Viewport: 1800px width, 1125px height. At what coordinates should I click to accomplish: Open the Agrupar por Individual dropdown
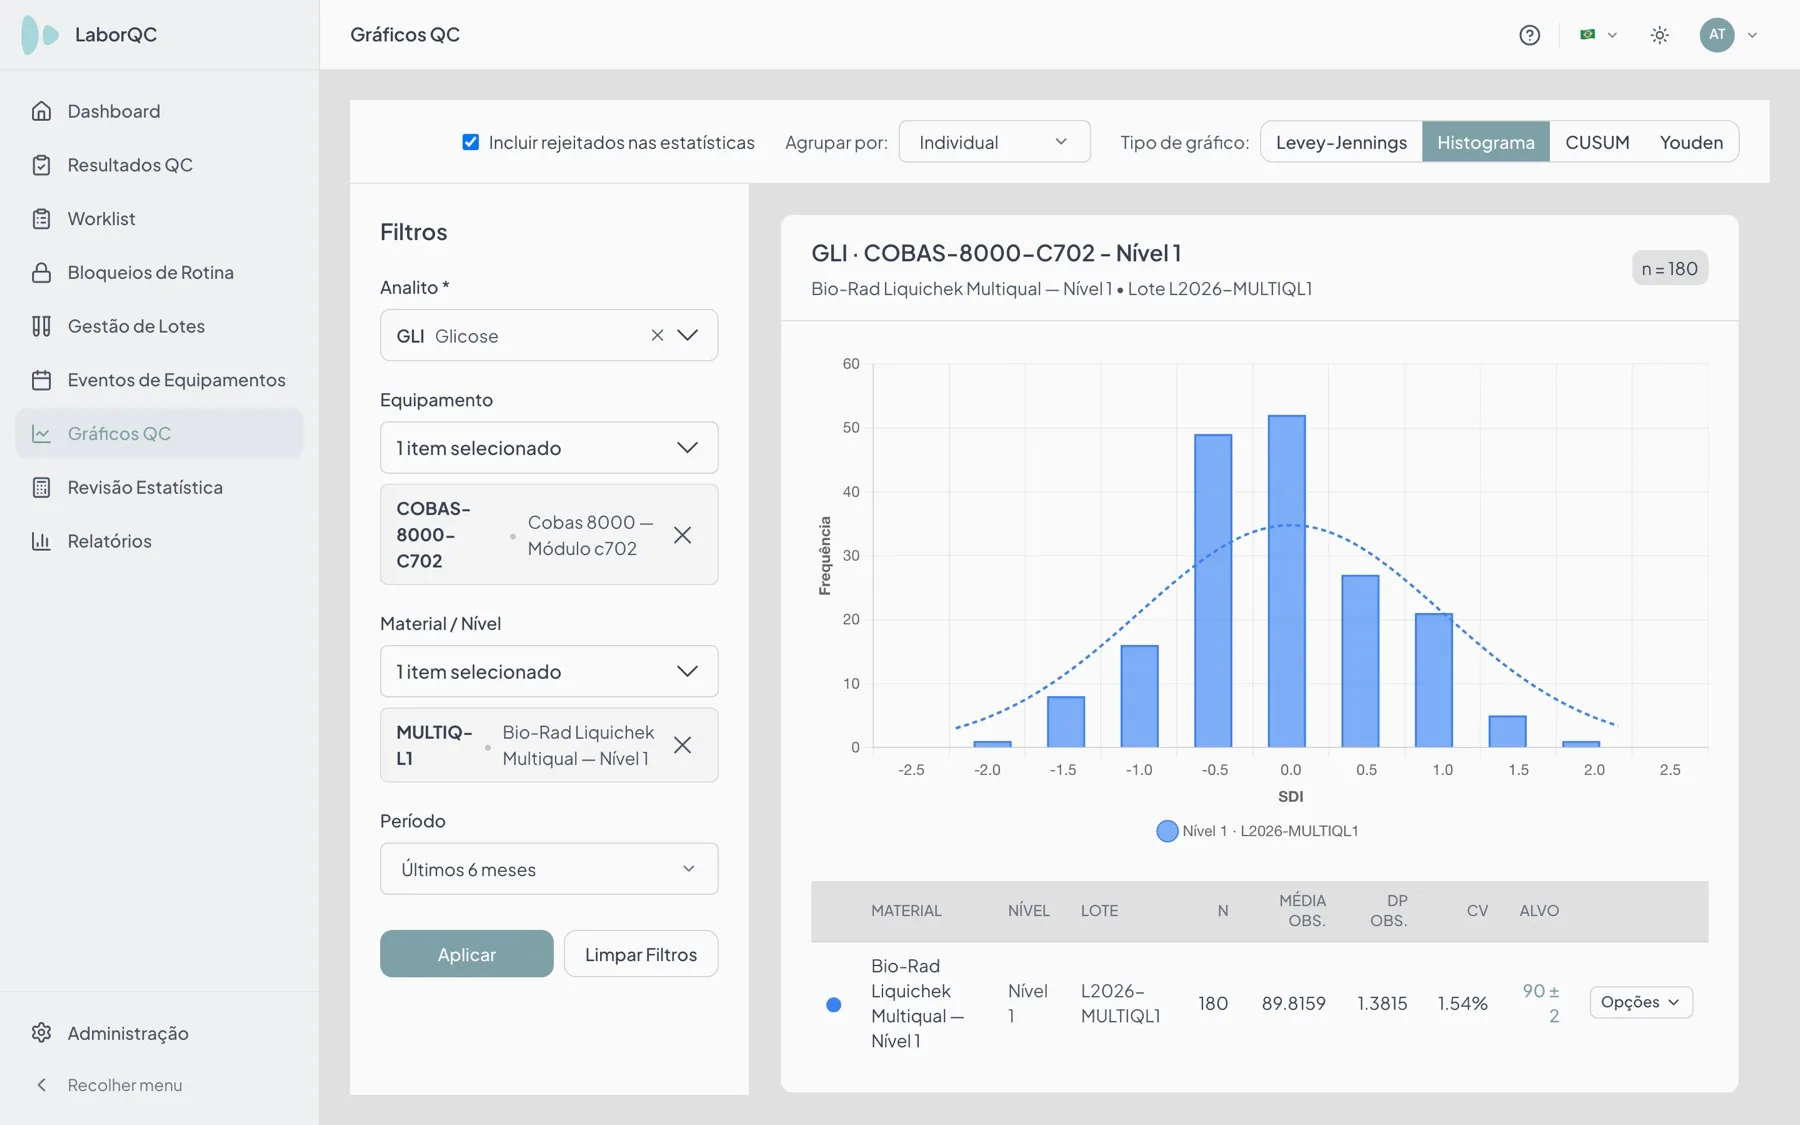click(x=994, y=142)
